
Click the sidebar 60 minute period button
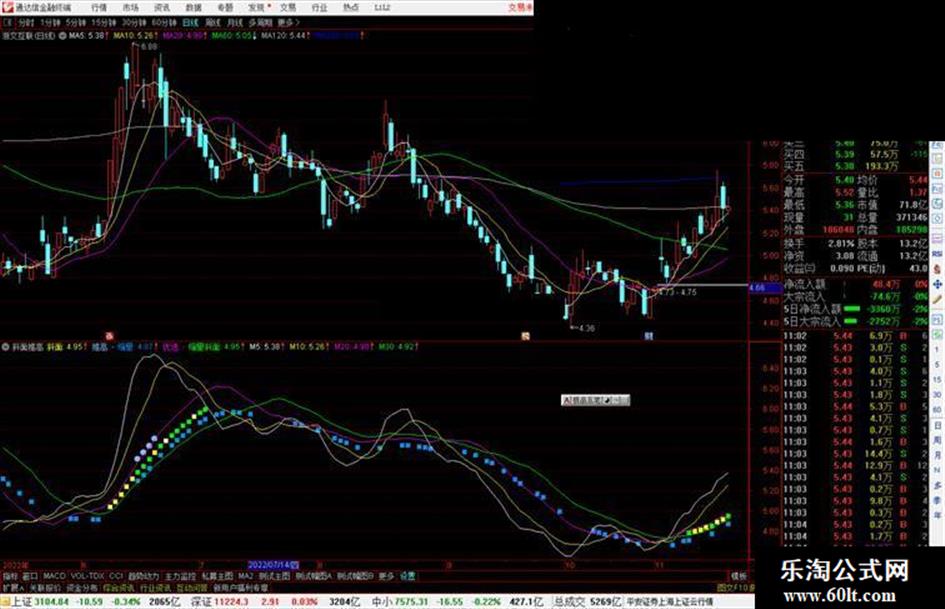point(937,410)
